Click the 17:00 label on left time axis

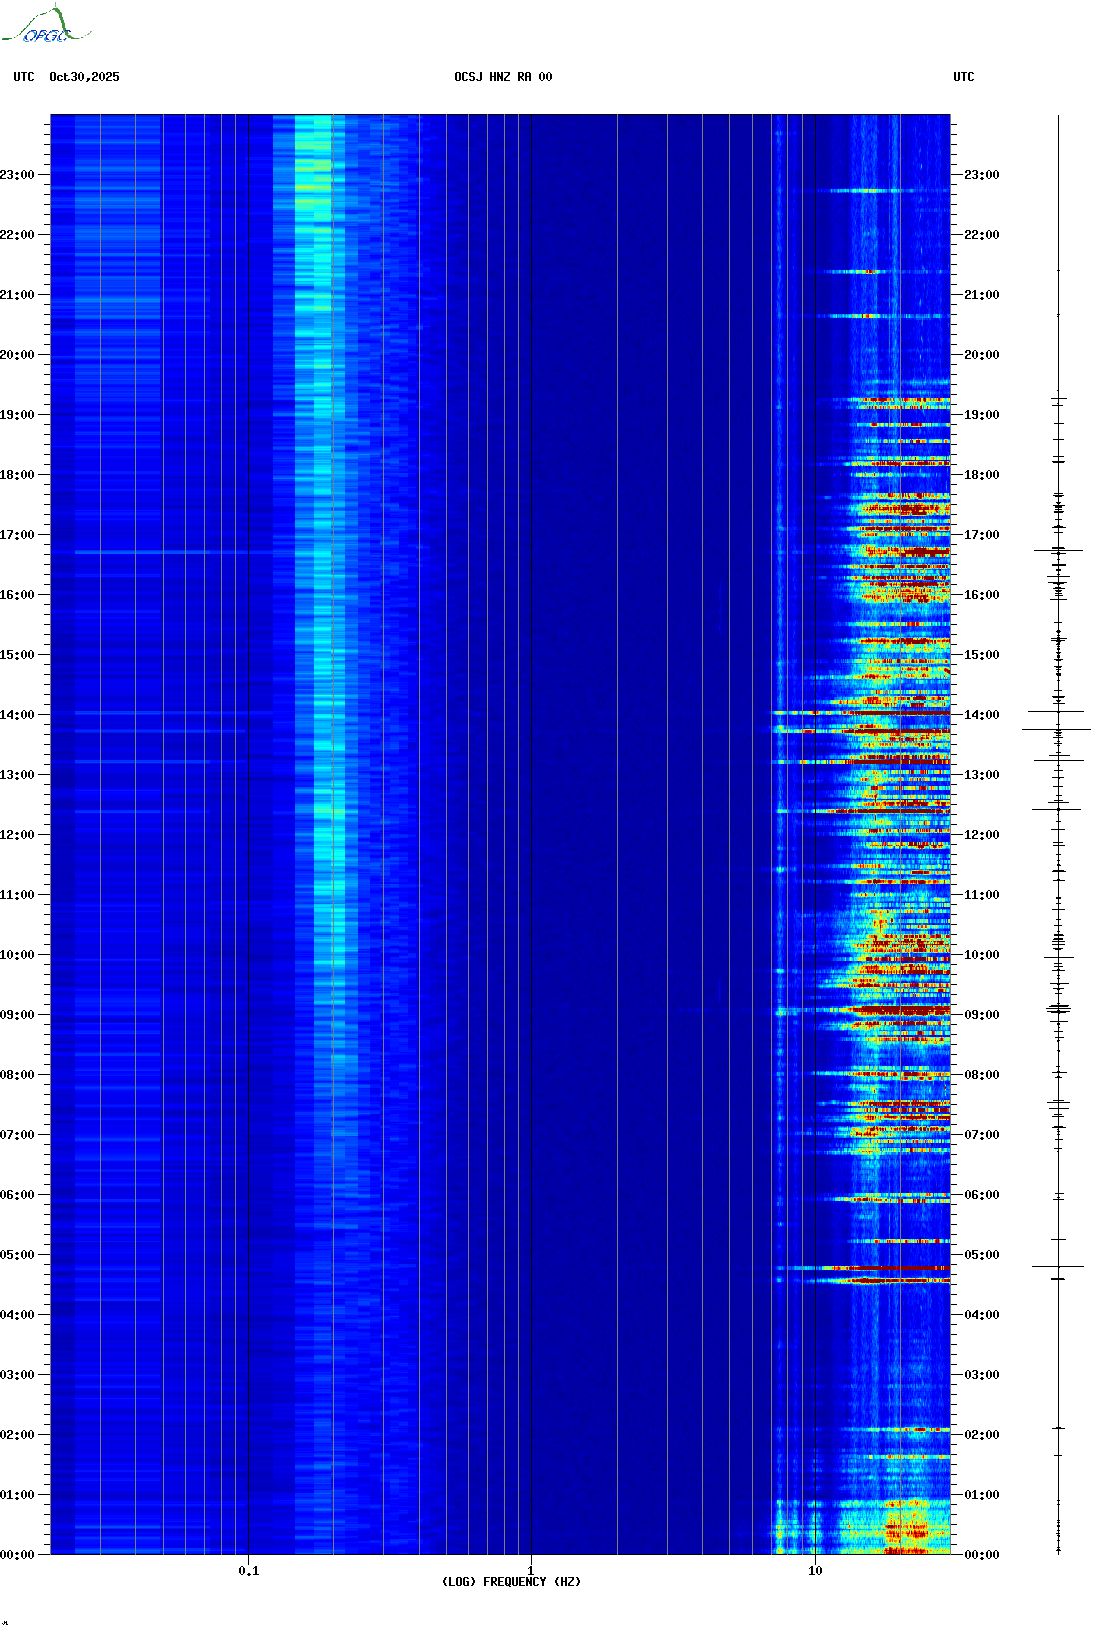18,535
